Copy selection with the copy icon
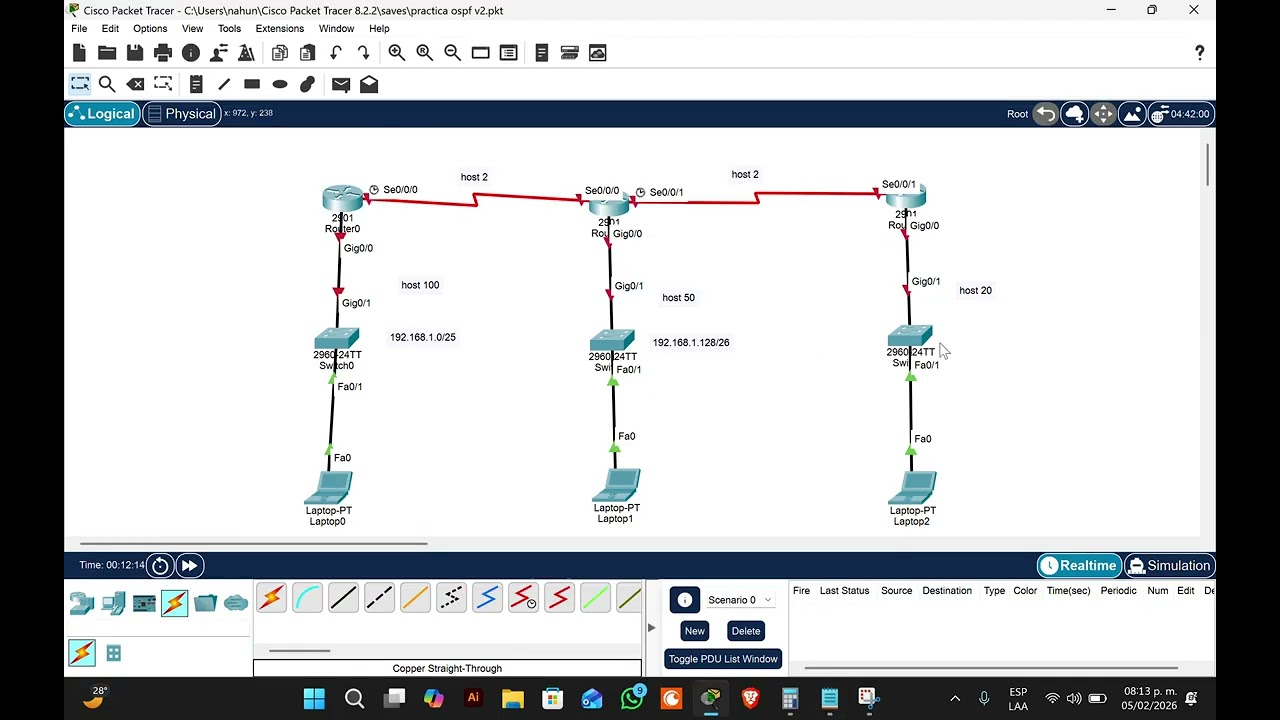 click(280, 53)
